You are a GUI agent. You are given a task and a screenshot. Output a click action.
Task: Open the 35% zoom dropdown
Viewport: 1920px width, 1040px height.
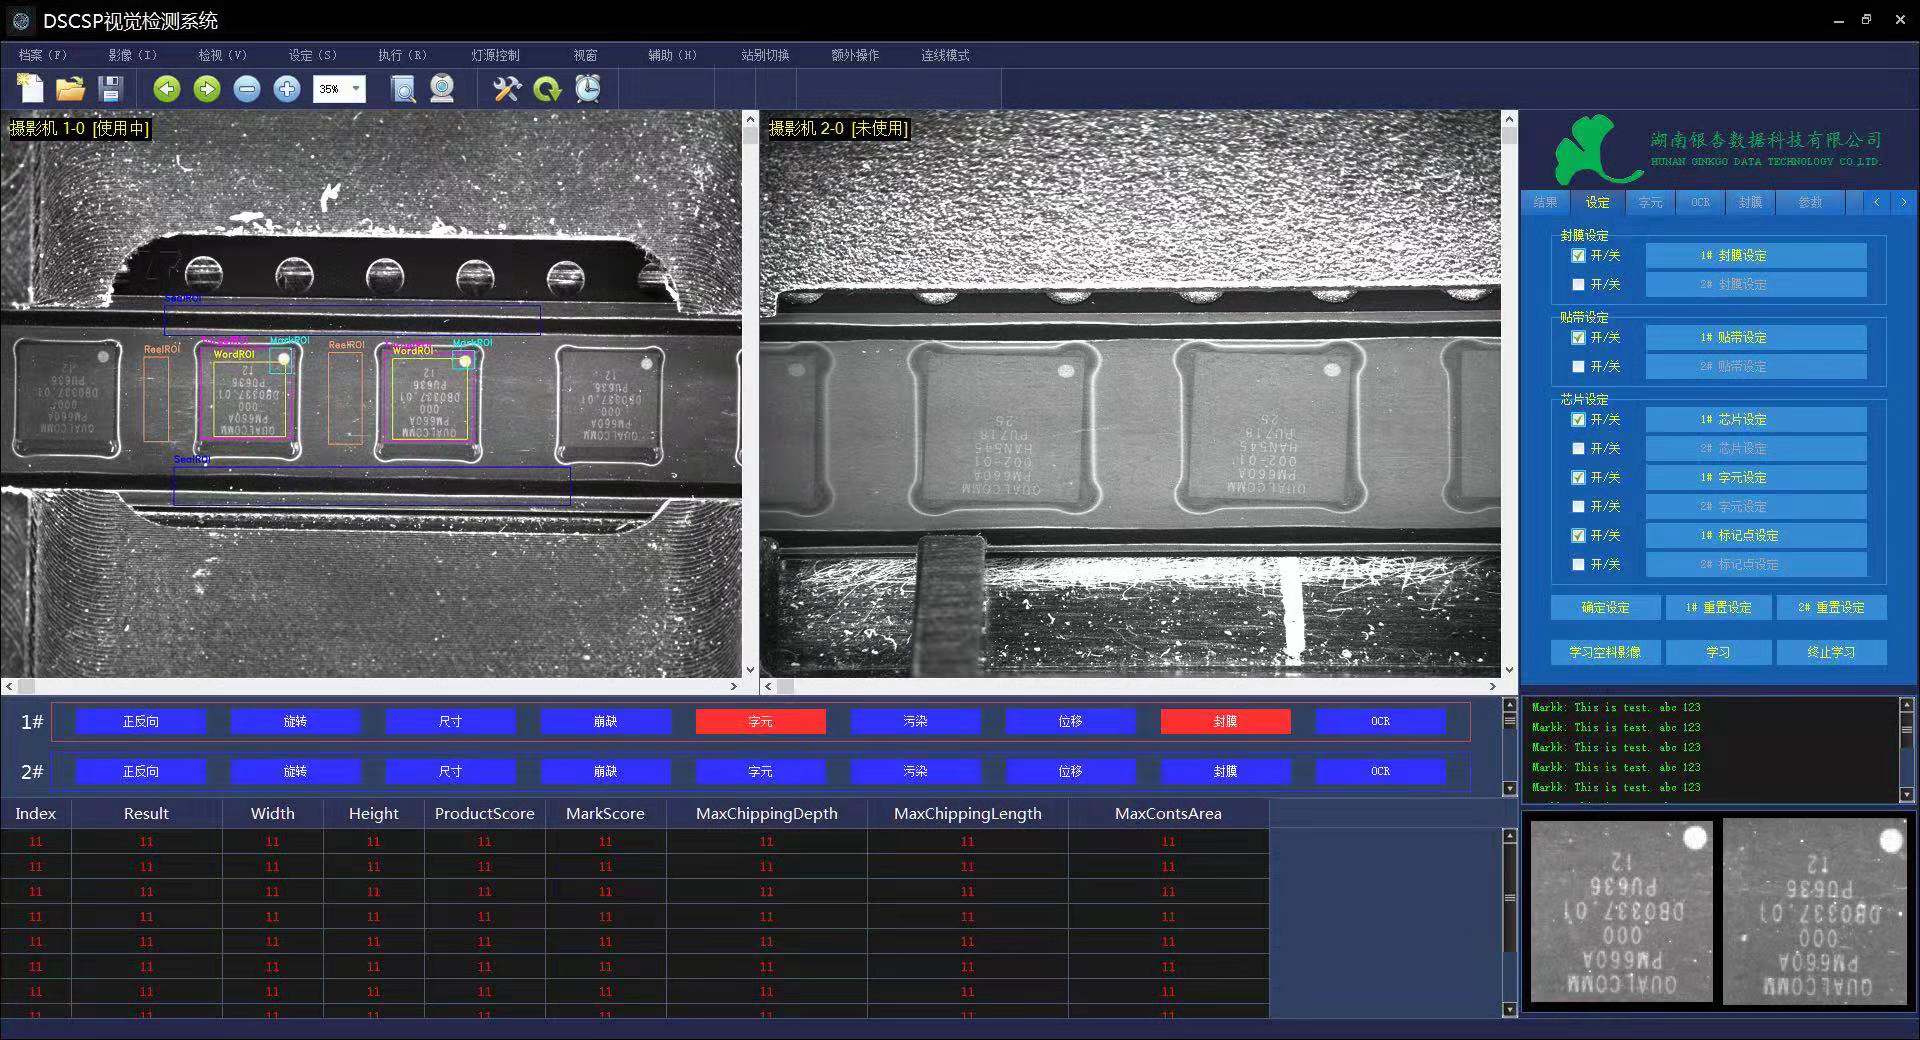(356, 89)
